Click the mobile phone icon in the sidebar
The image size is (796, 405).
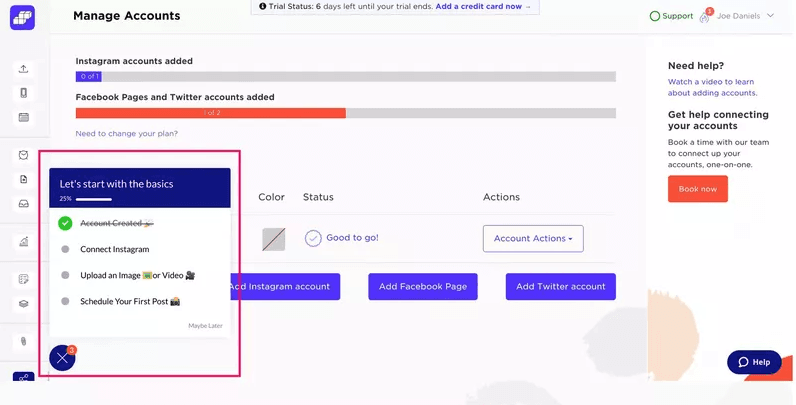click(23, 93)
